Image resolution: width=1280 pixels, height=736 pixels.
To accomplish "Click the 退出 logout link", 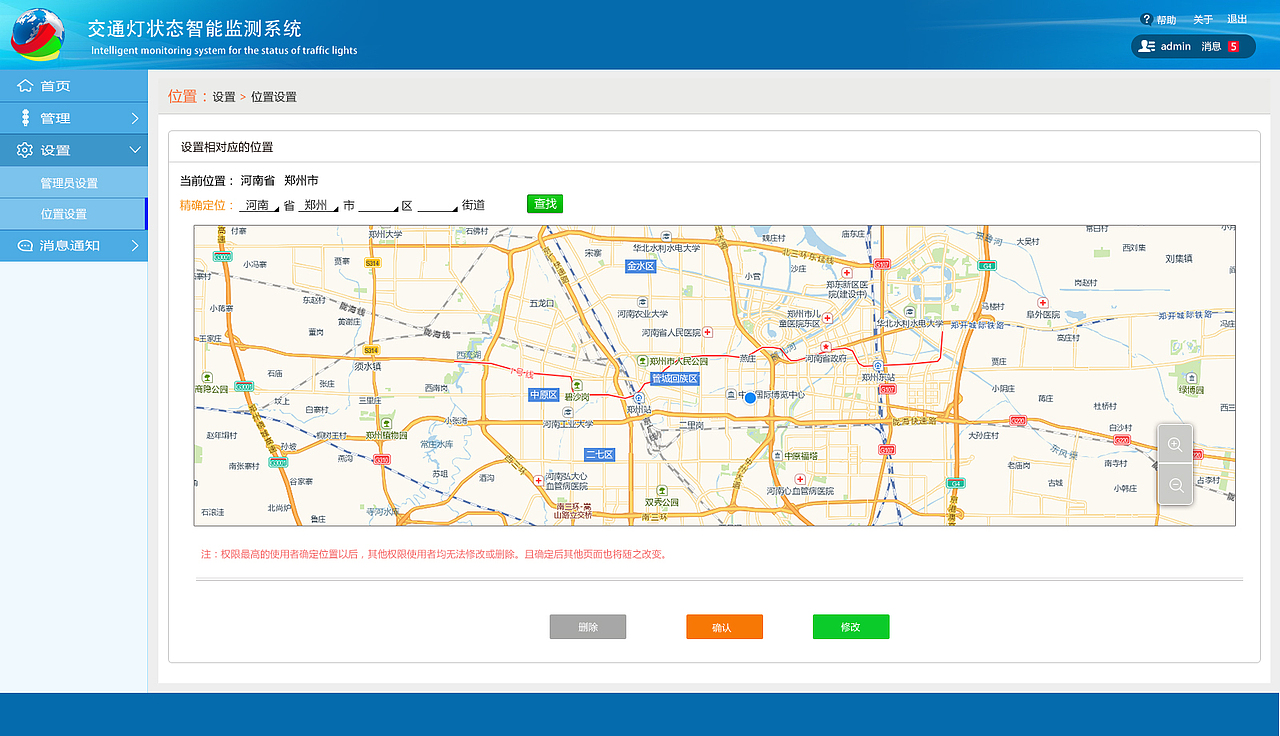I will click(x=1237, y=20).
